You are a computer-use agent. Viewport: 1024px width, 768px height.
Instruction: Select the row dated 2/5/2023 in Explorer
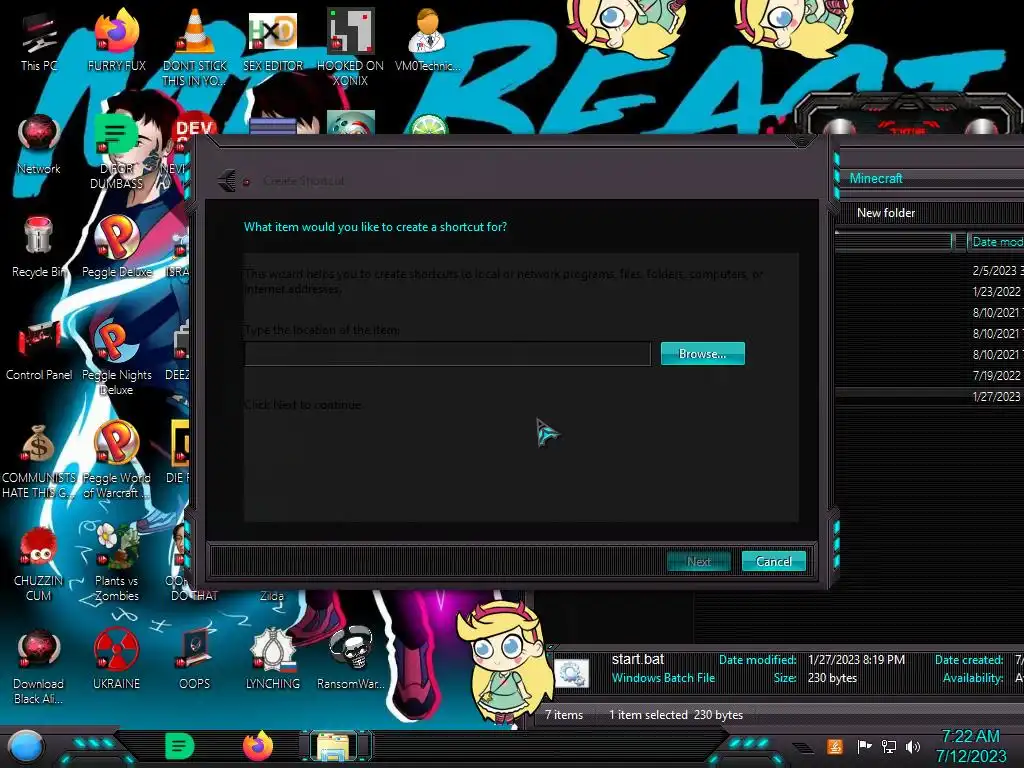click(930, 270)
